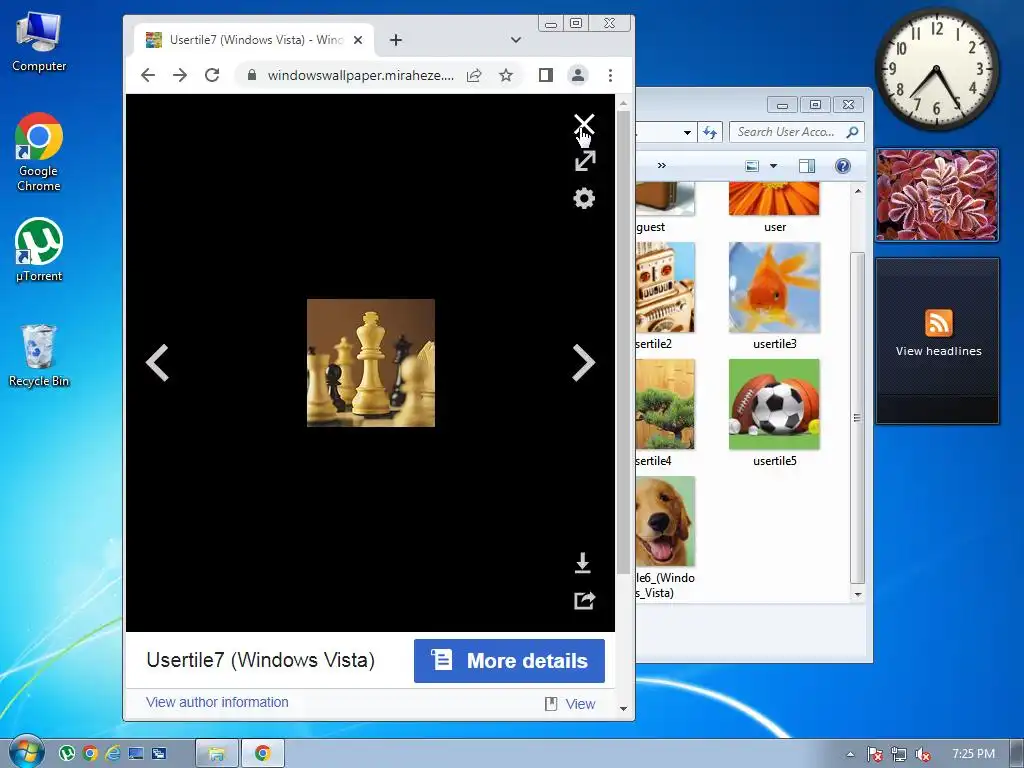Expand Explorer toolbar overflow chevrons
Screen dimensions: 1024x768
[662, 166]
